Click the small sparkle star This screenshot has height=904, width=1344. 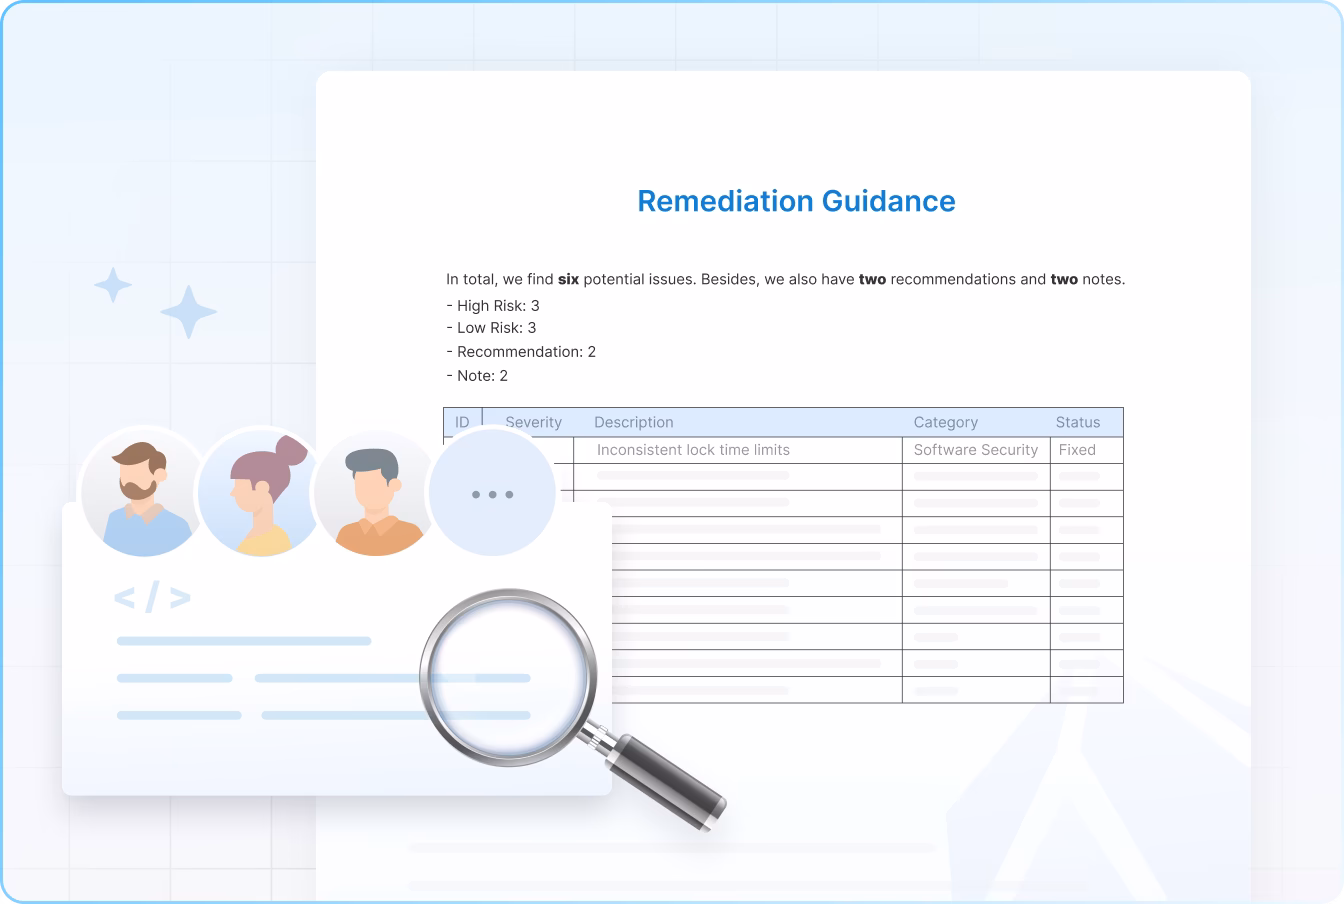coord(113,285)
